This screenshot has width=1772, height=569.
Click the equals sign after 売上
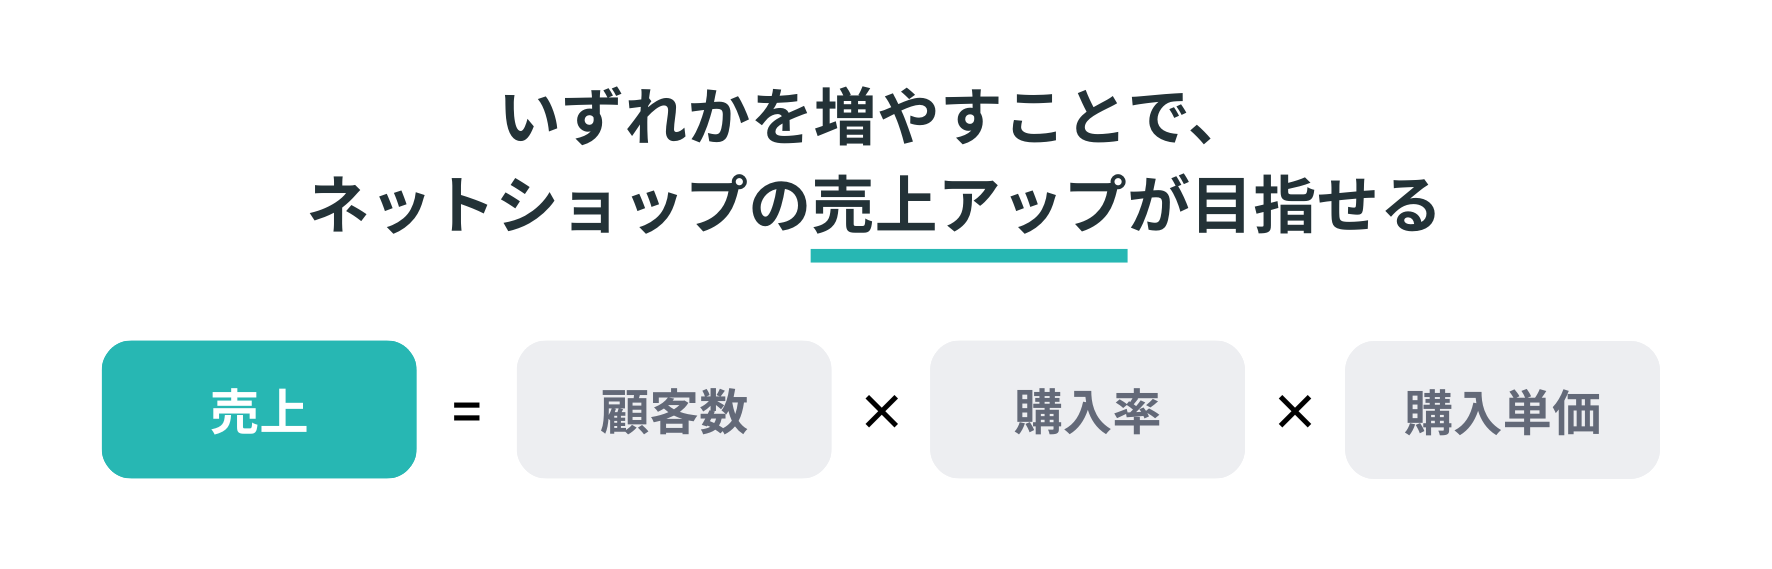467,412
